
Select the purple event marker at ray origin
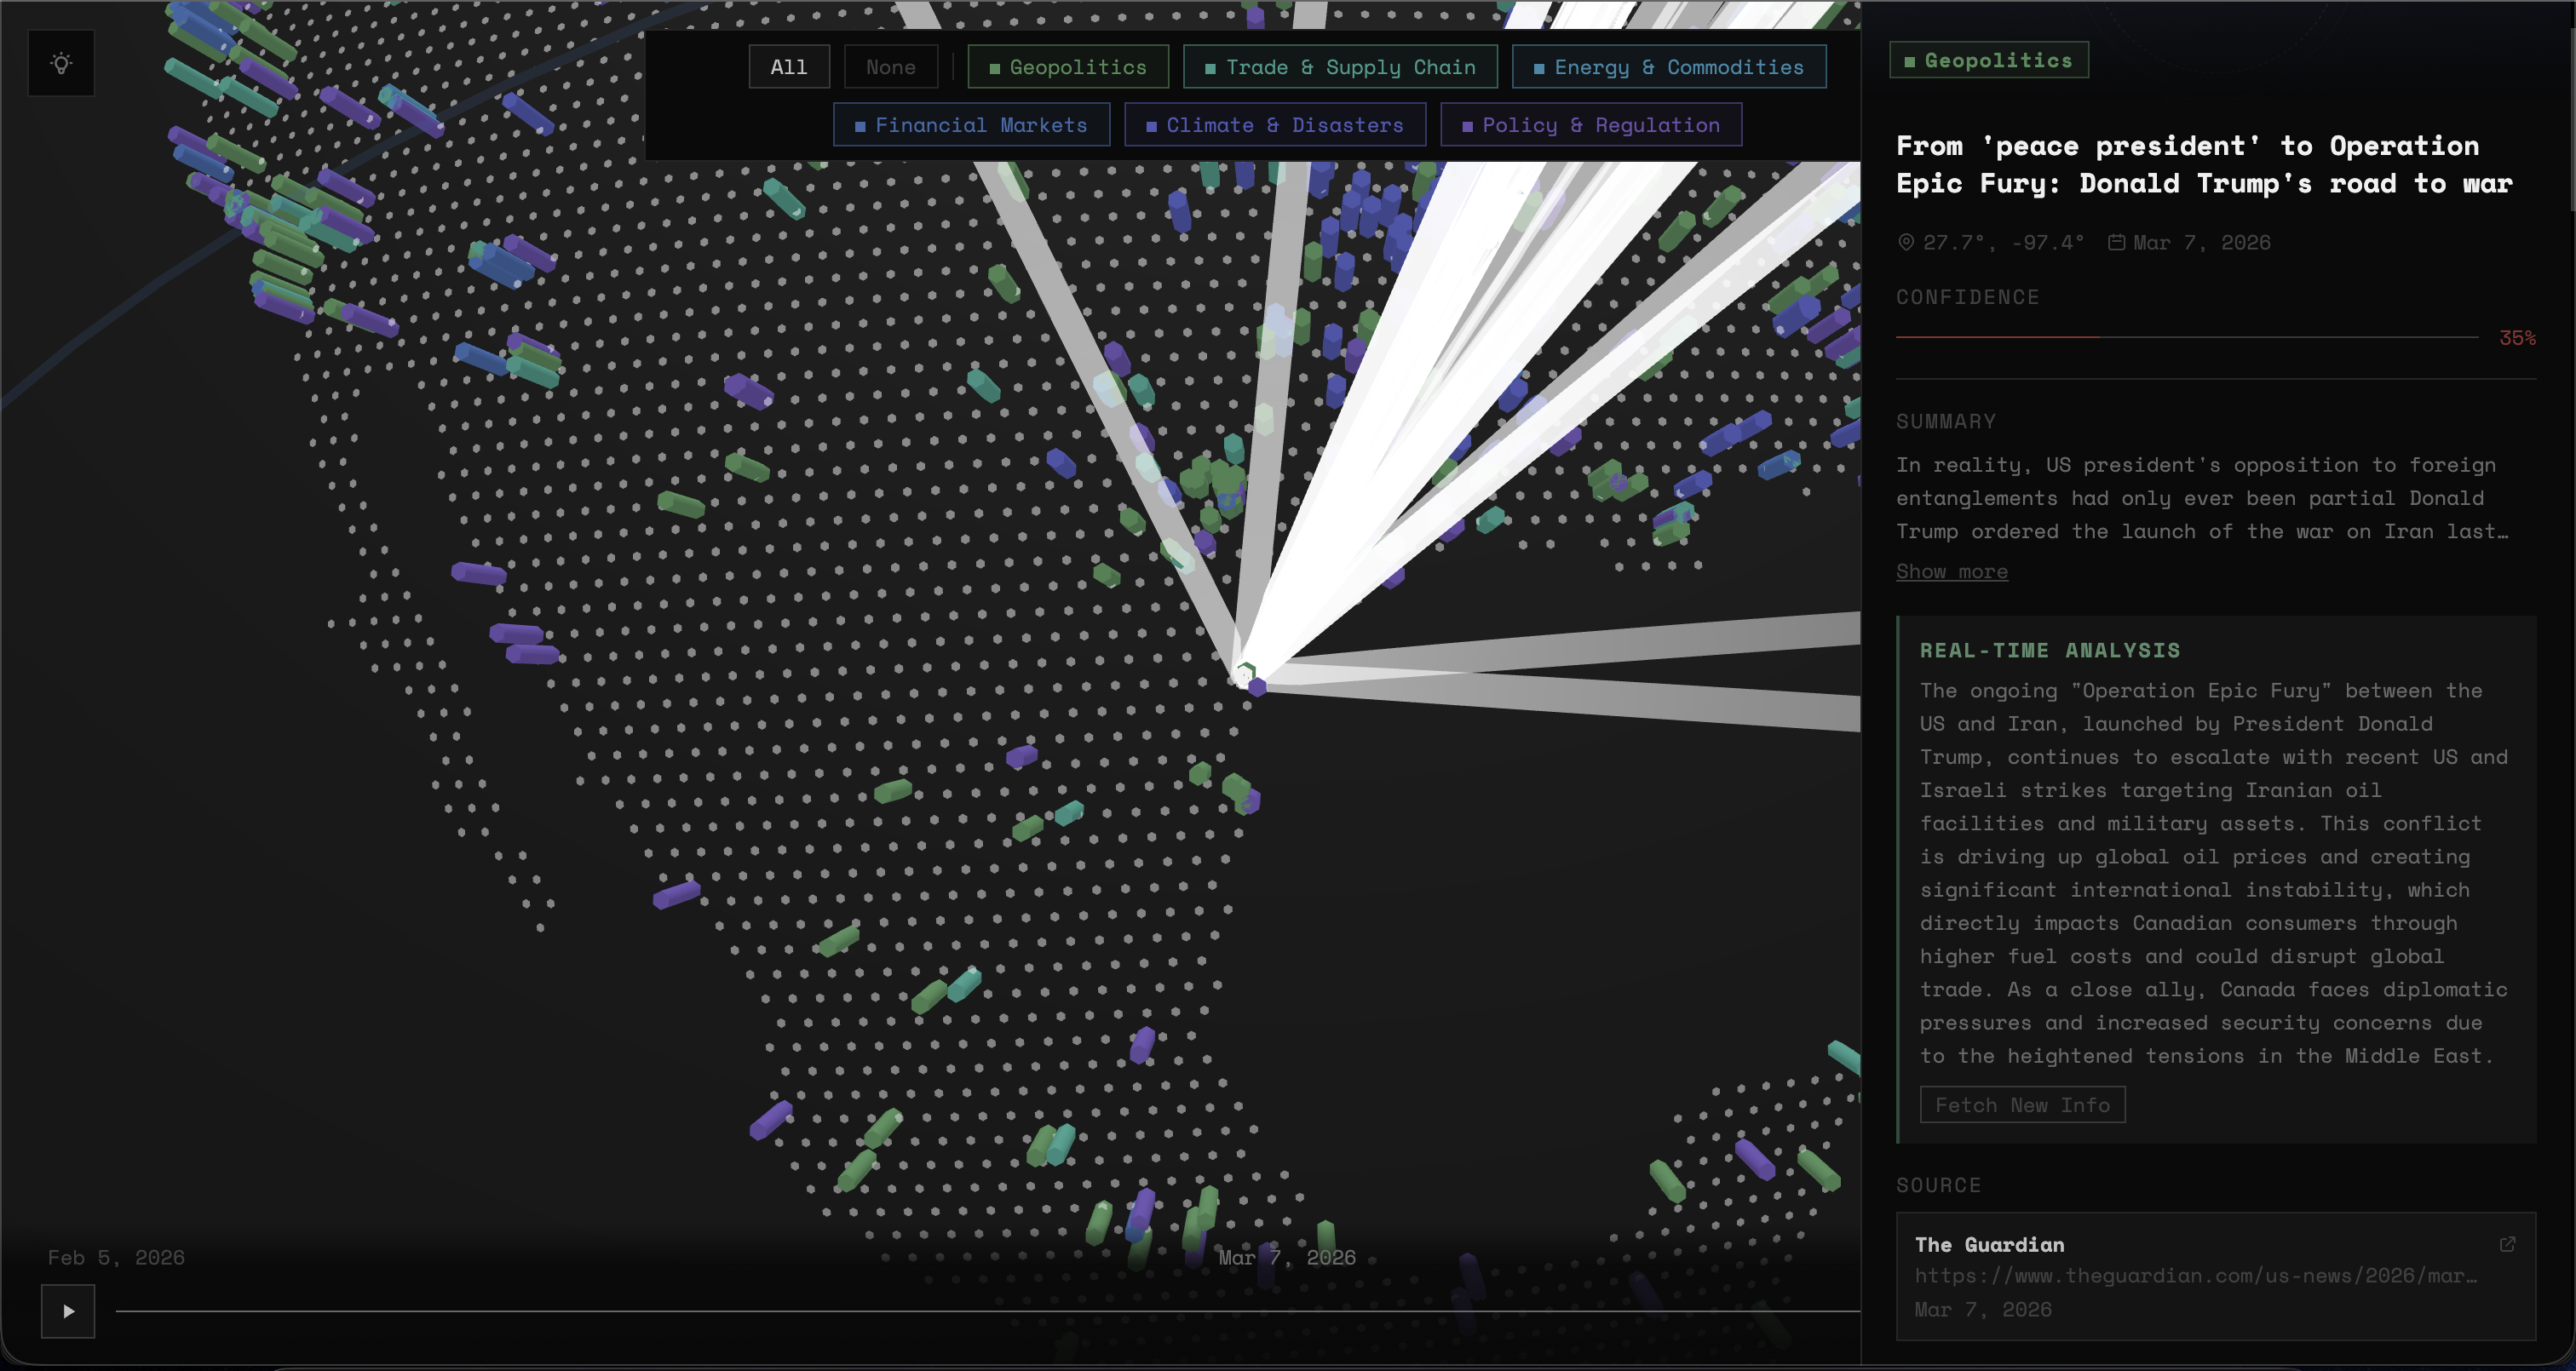pyautogui.click(x=1257, y=686)
